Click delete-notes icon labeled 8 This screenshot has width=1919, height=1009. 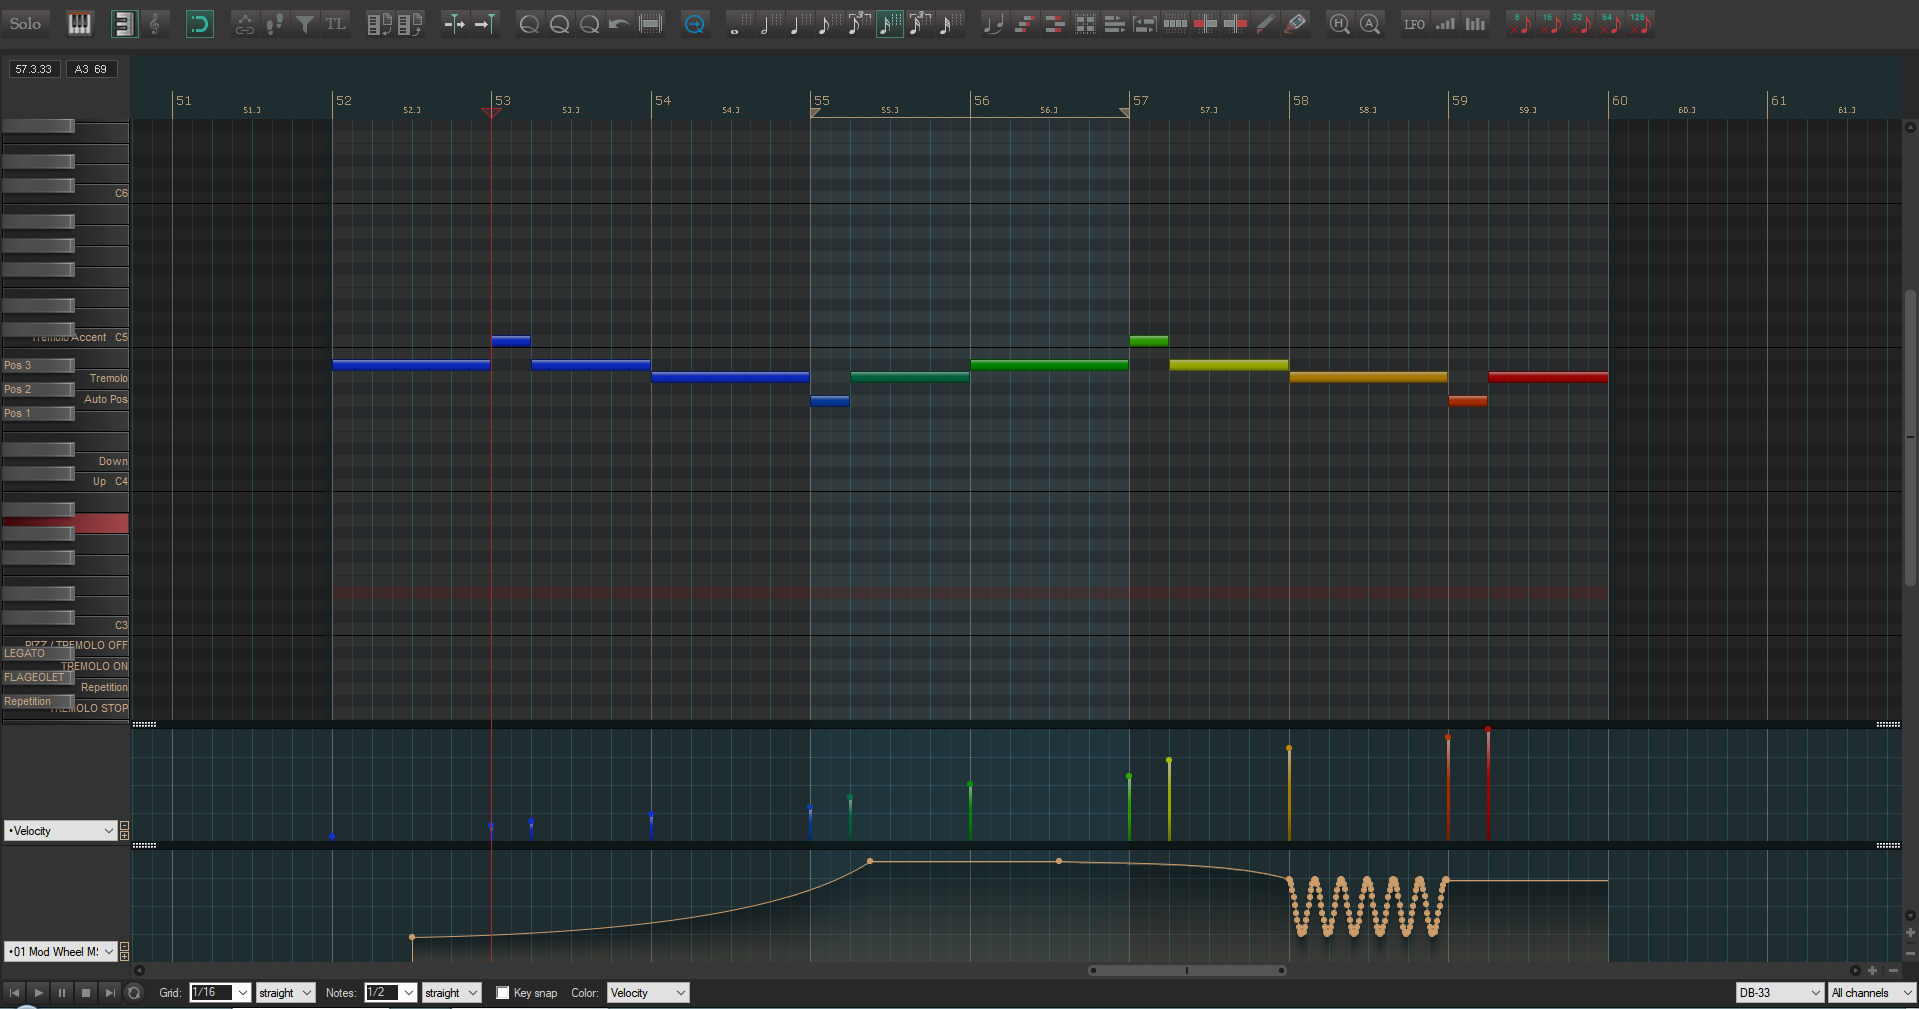pos(1521,23)
